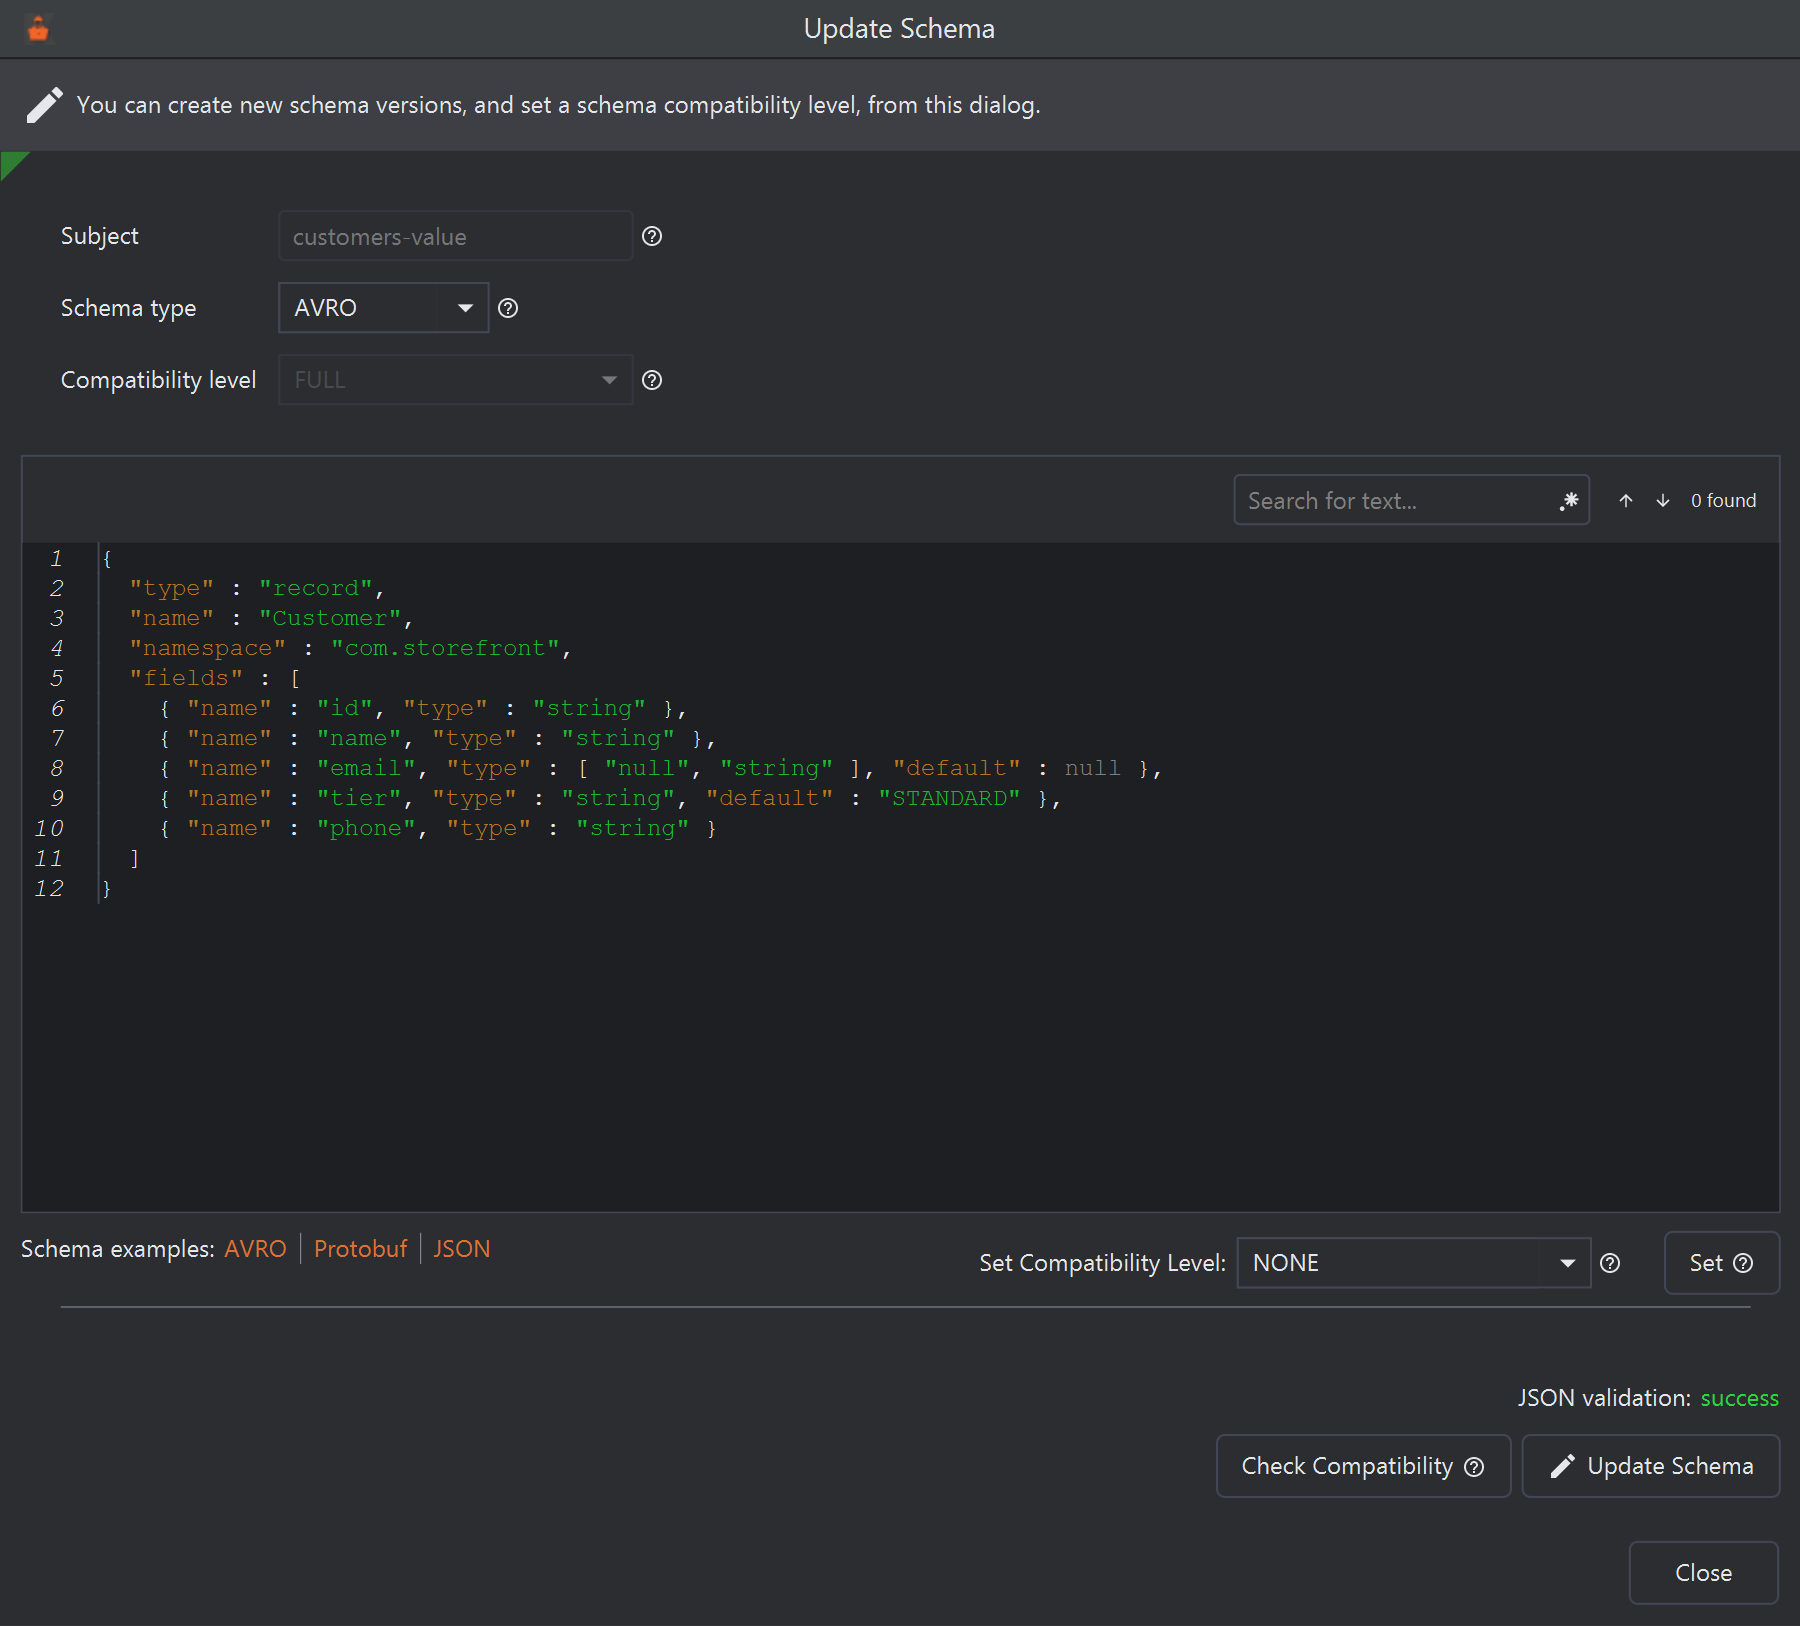Click help icon beside Set Compatibility Level dropdown
Viewport: 1800px width, 1626px height.
click(1610, 1263)
